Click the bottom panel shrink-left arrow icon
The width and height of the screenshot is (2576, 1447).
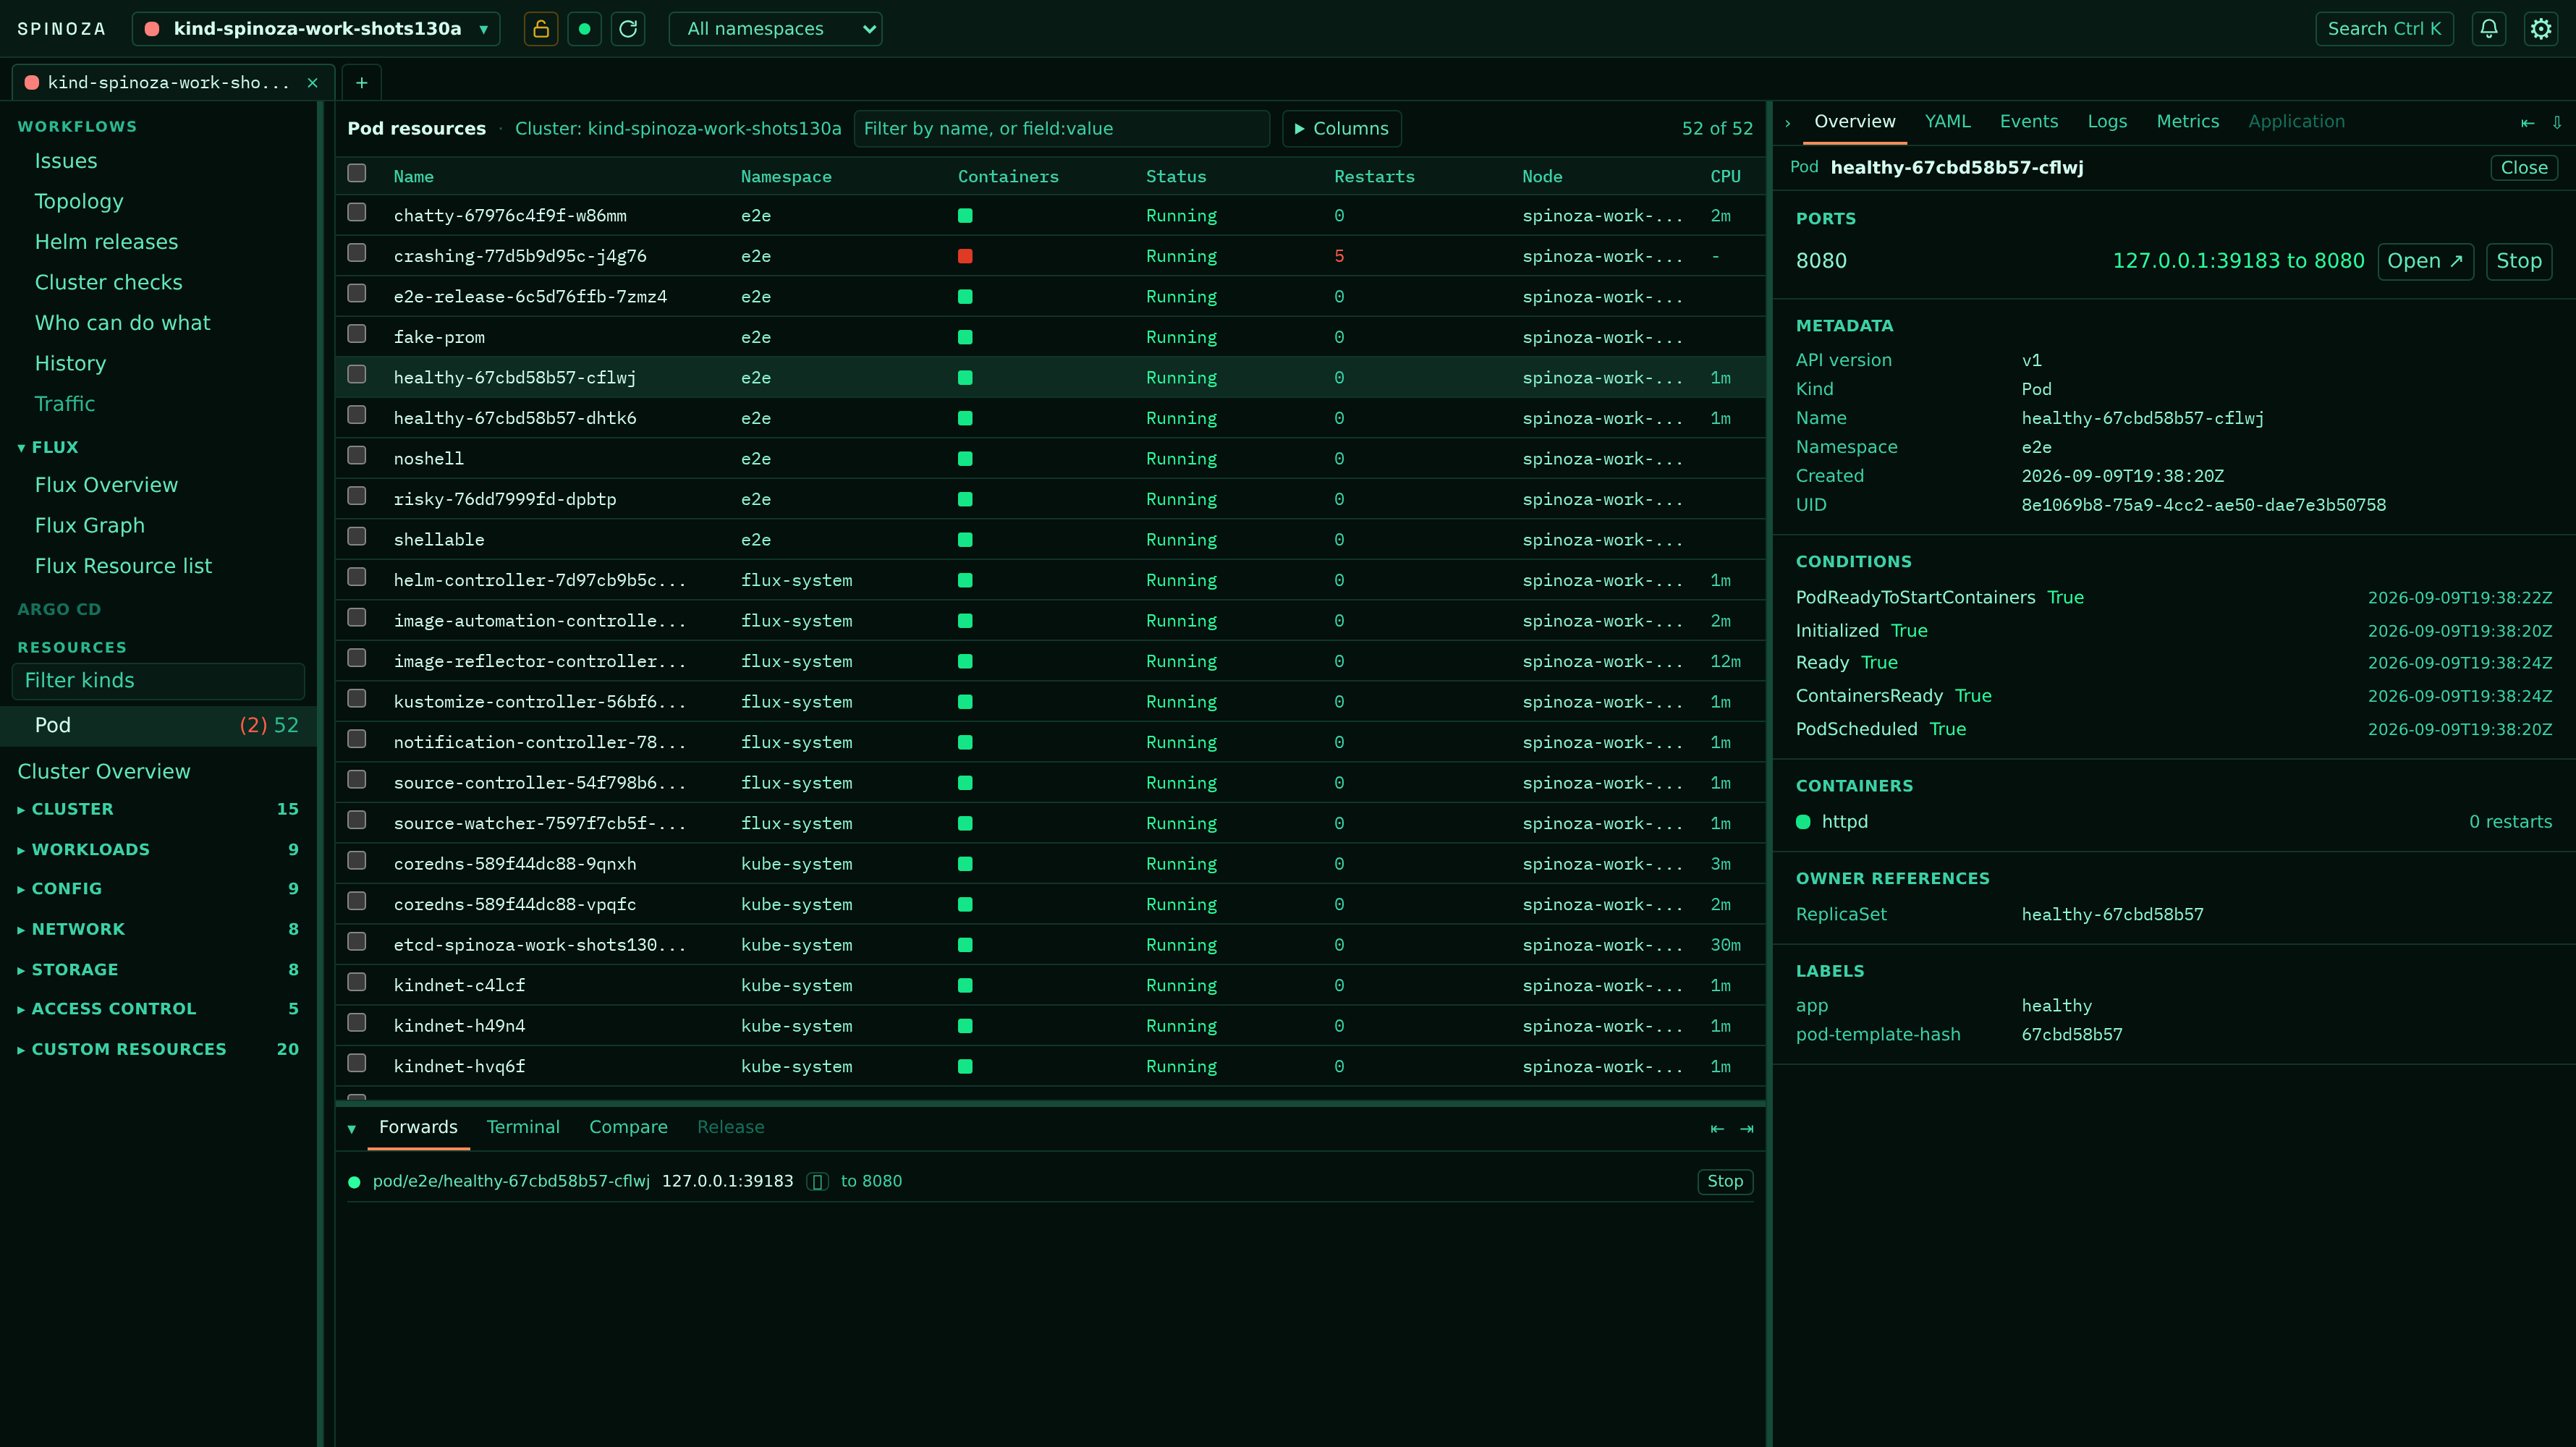[1717, 1129]
